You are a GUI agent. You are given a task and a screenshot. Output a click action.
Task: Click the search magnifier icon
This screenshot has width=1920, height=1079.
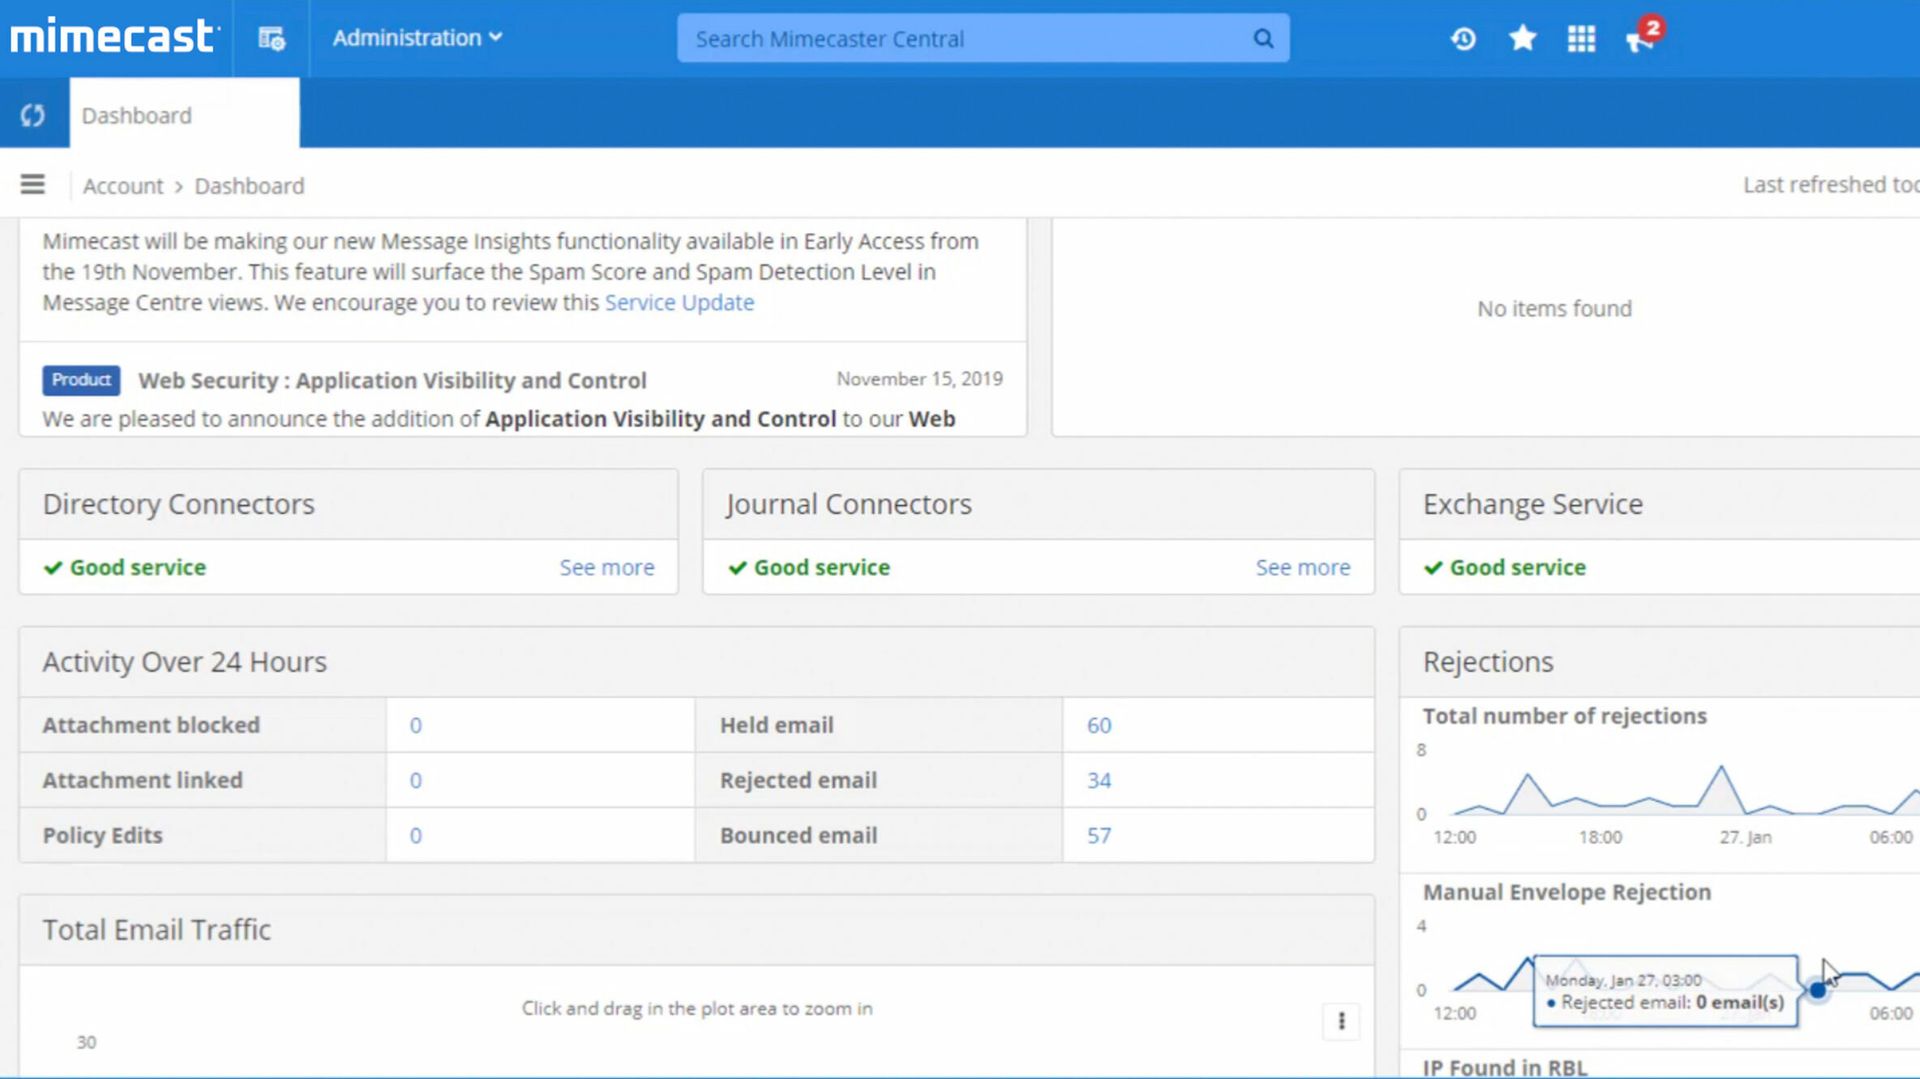coord(1264,39)
